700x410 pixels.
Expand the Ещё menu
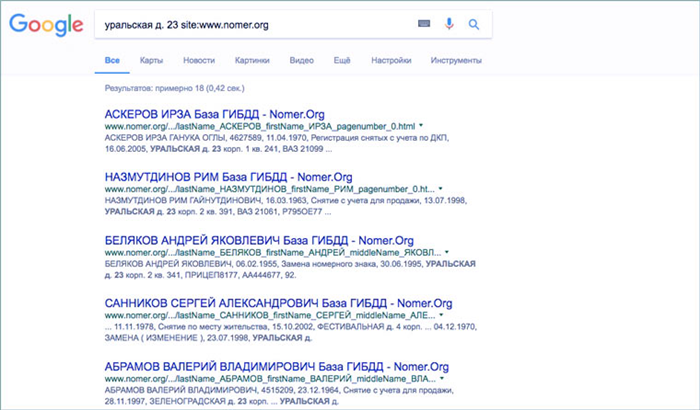(342, 60)
